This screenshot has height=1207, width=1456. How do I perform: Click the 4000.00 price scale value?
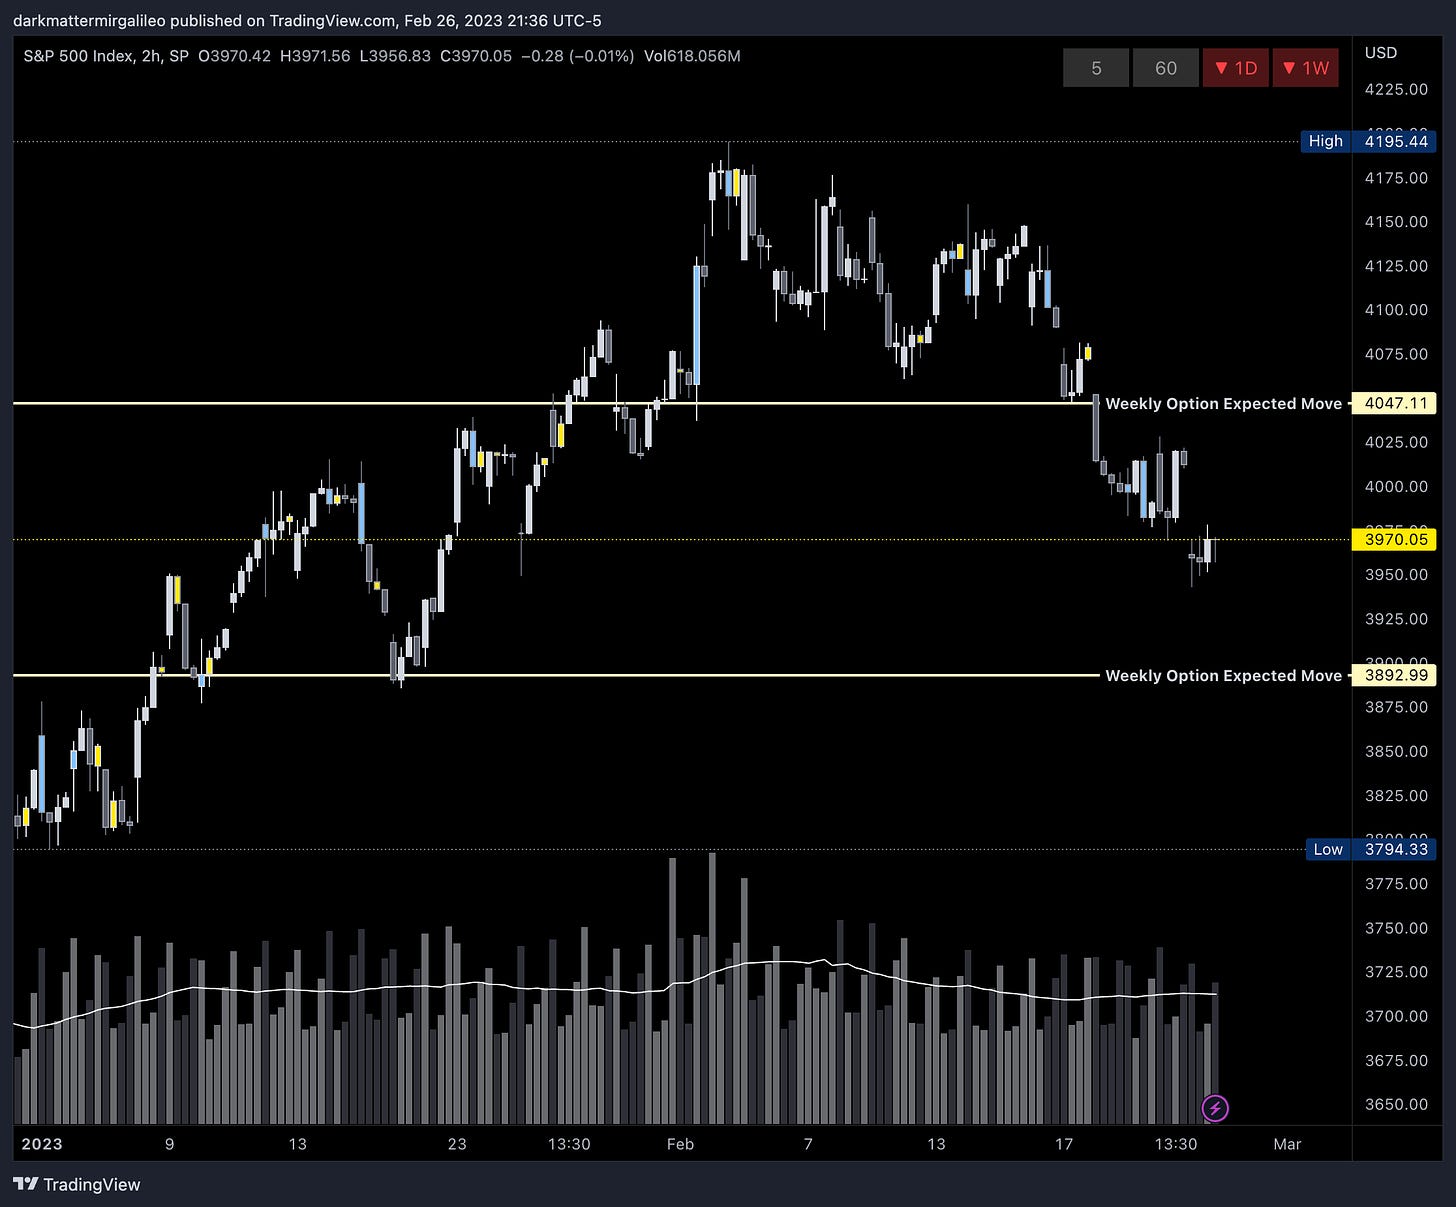point(1396,486)
